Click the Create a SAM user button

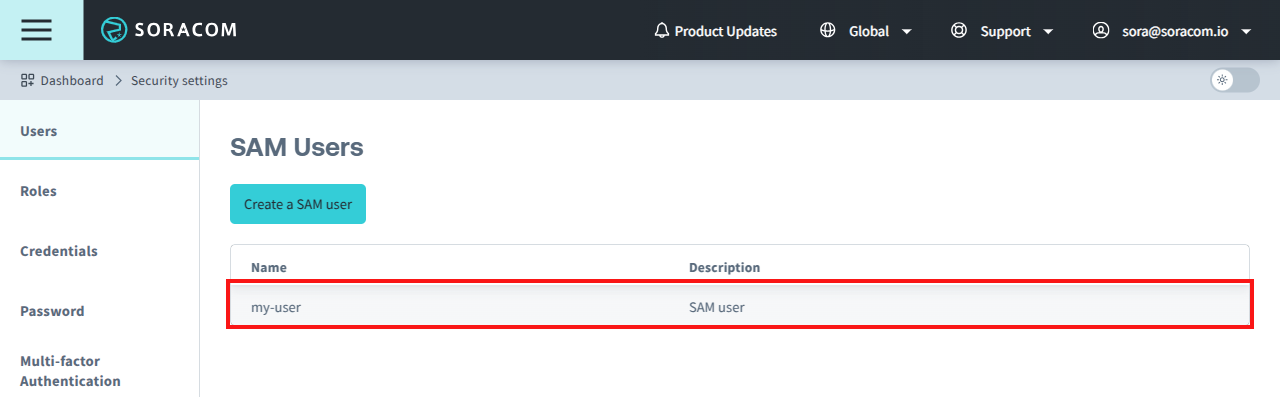tap(298, 204)
